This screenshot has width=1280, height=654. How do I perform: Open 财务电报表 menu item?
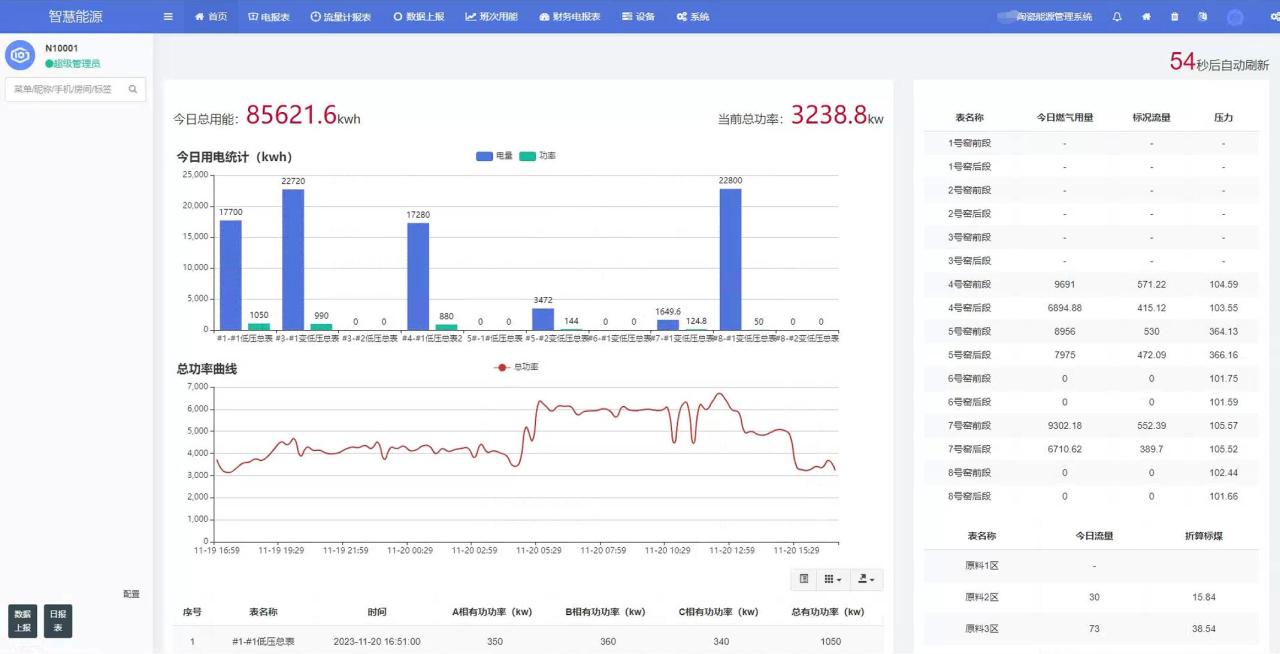[x=570, y=17]
